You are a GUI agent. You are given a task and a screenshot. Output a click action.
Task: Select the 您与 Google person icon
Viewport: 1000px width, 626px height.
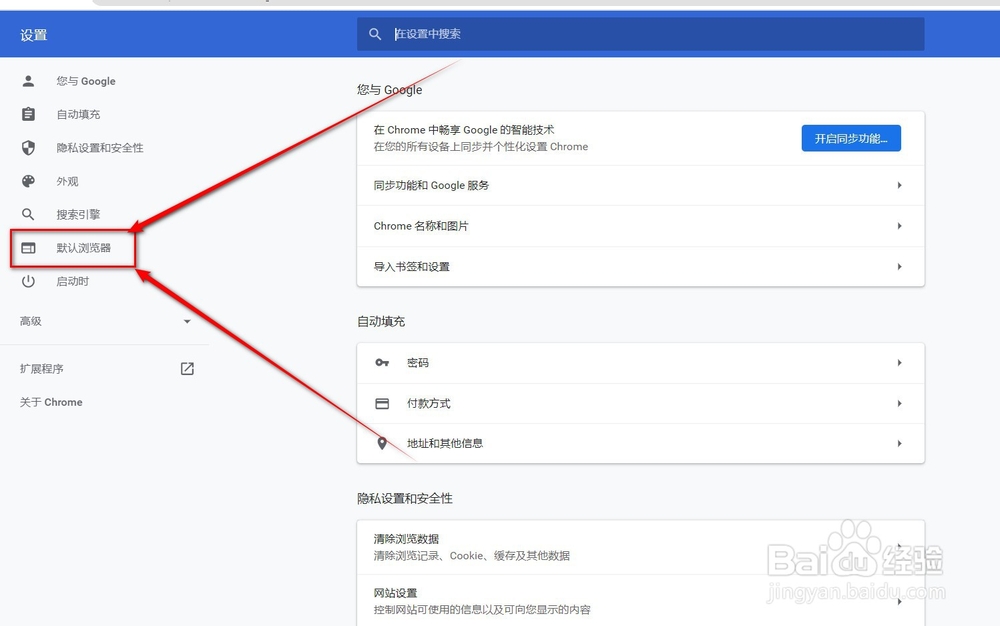point(28,80)
